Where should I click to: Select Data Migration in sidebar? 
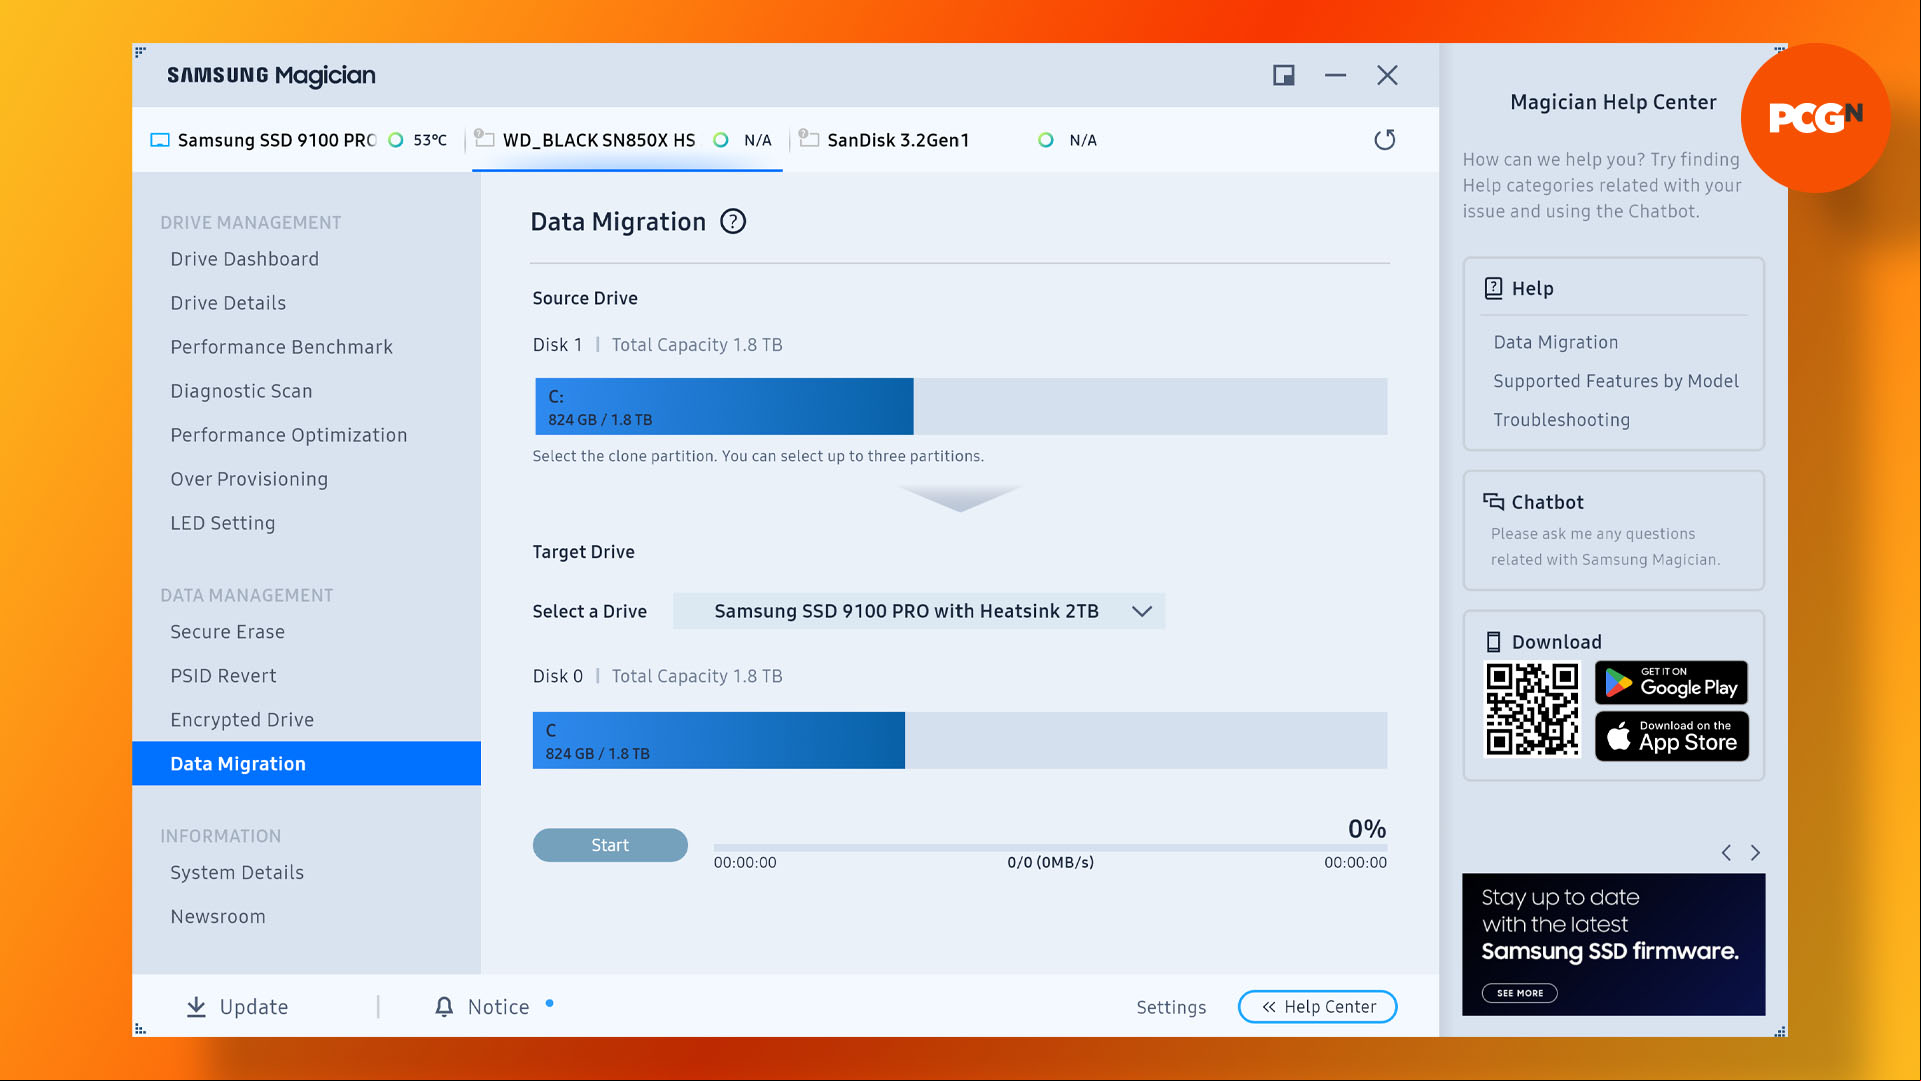point(306,763)
